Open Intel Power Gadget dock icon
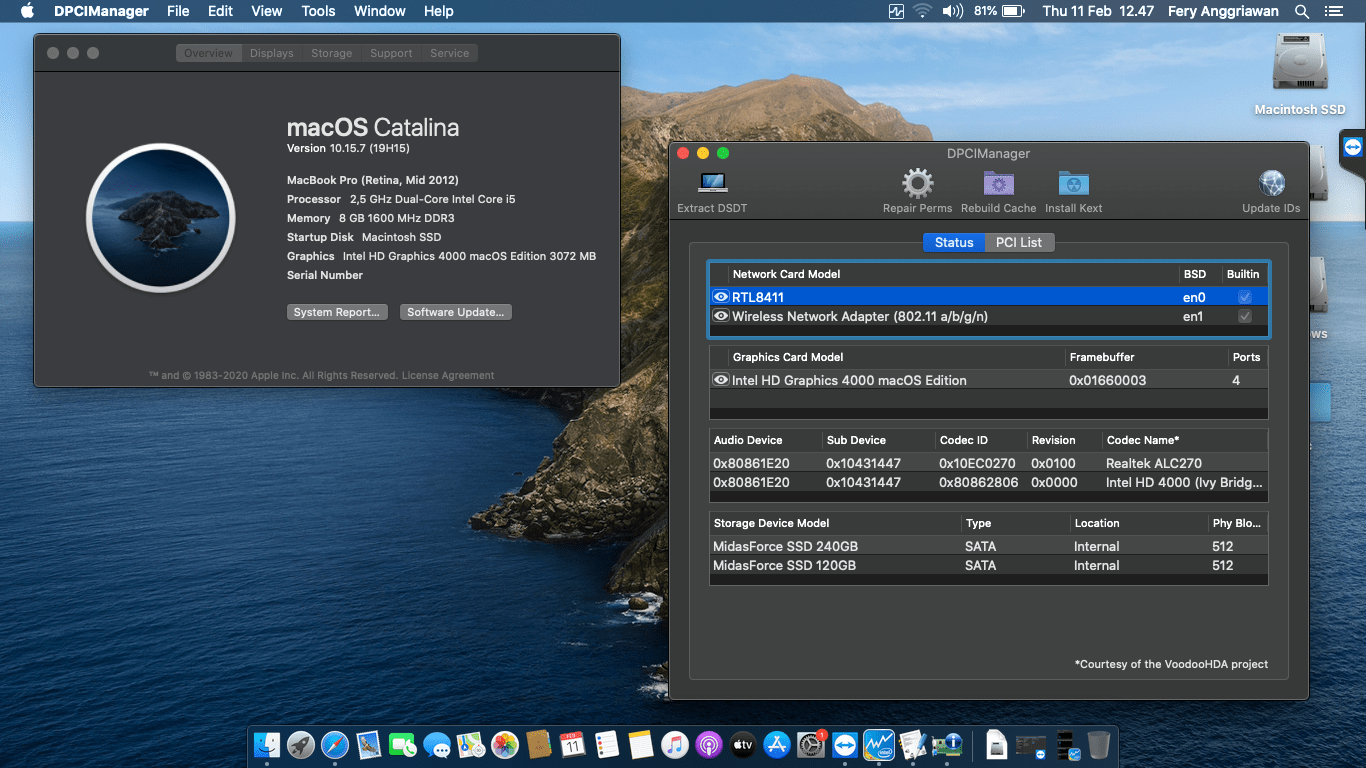 point(878,744)
